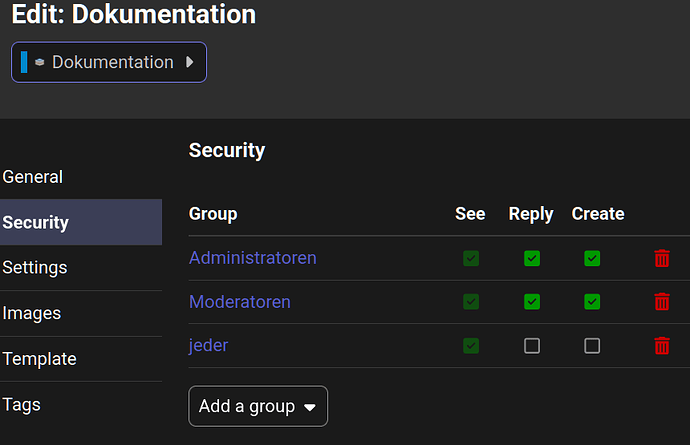This screenshot has height=445, width=690.
Task: Click the trash icon for jeder
Action: [662, 346]
